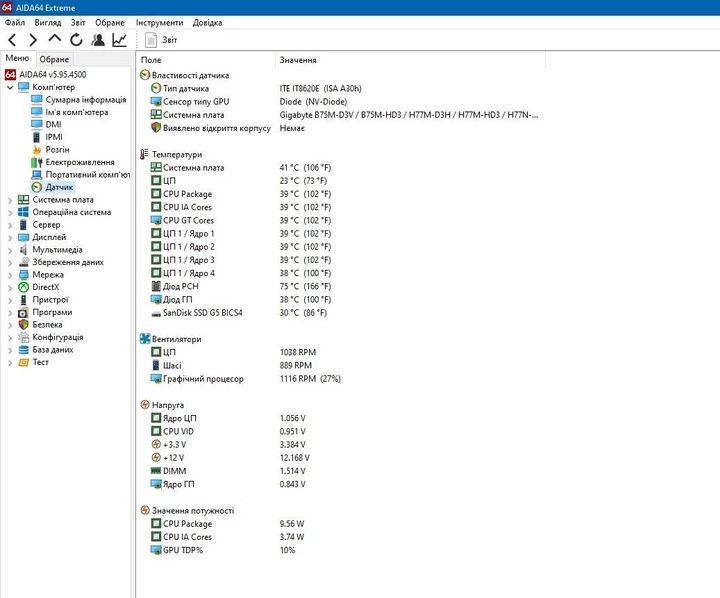Open the Вигляд menu

[47, 22]
